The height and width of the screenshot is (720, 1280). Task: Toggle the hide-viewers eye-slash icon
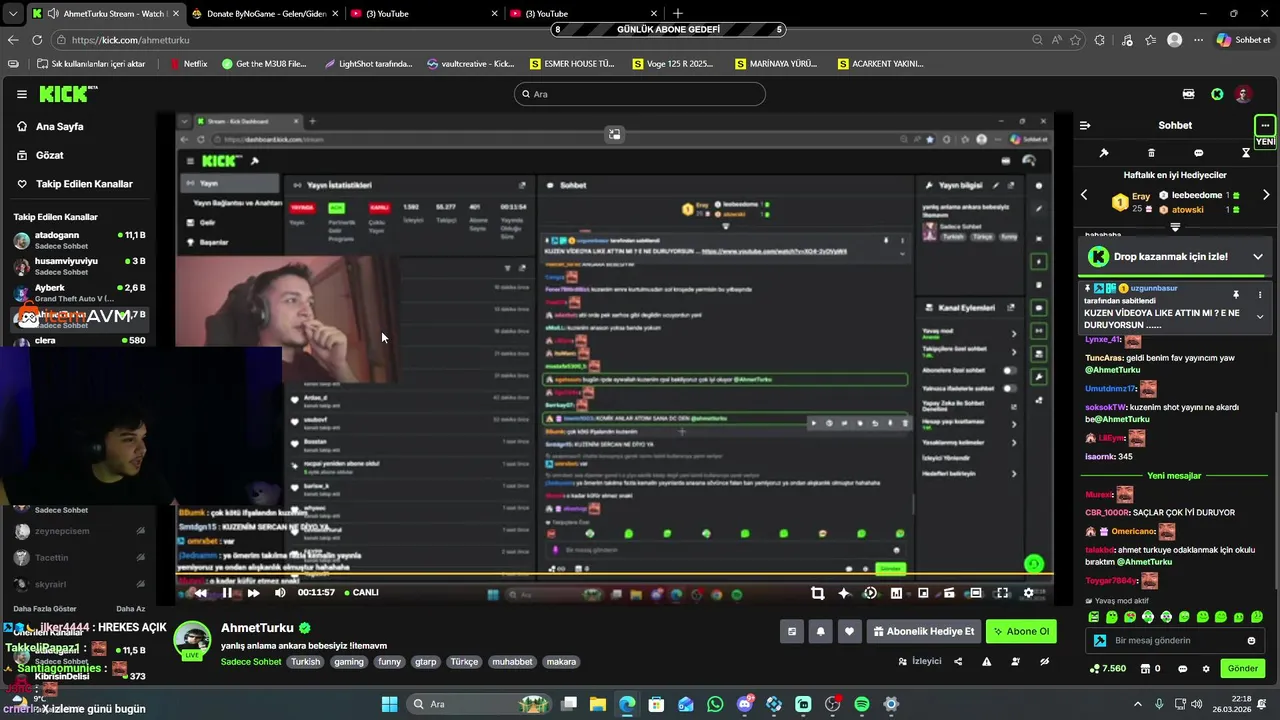tap(1045, 661)
